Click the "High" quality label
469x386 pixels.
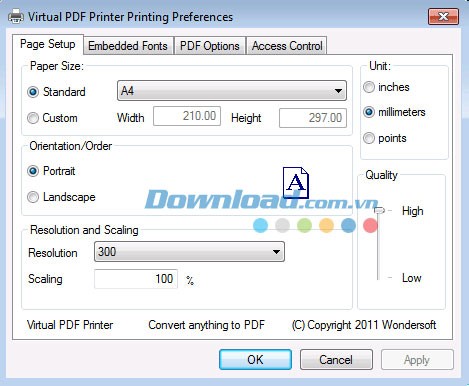tap(413, 211)
